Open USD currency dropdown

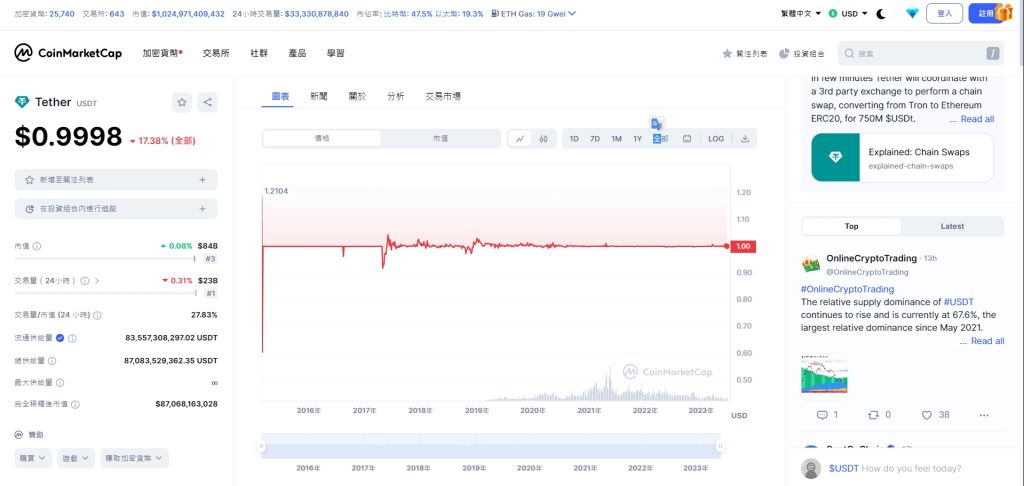[x=848, y=13]
